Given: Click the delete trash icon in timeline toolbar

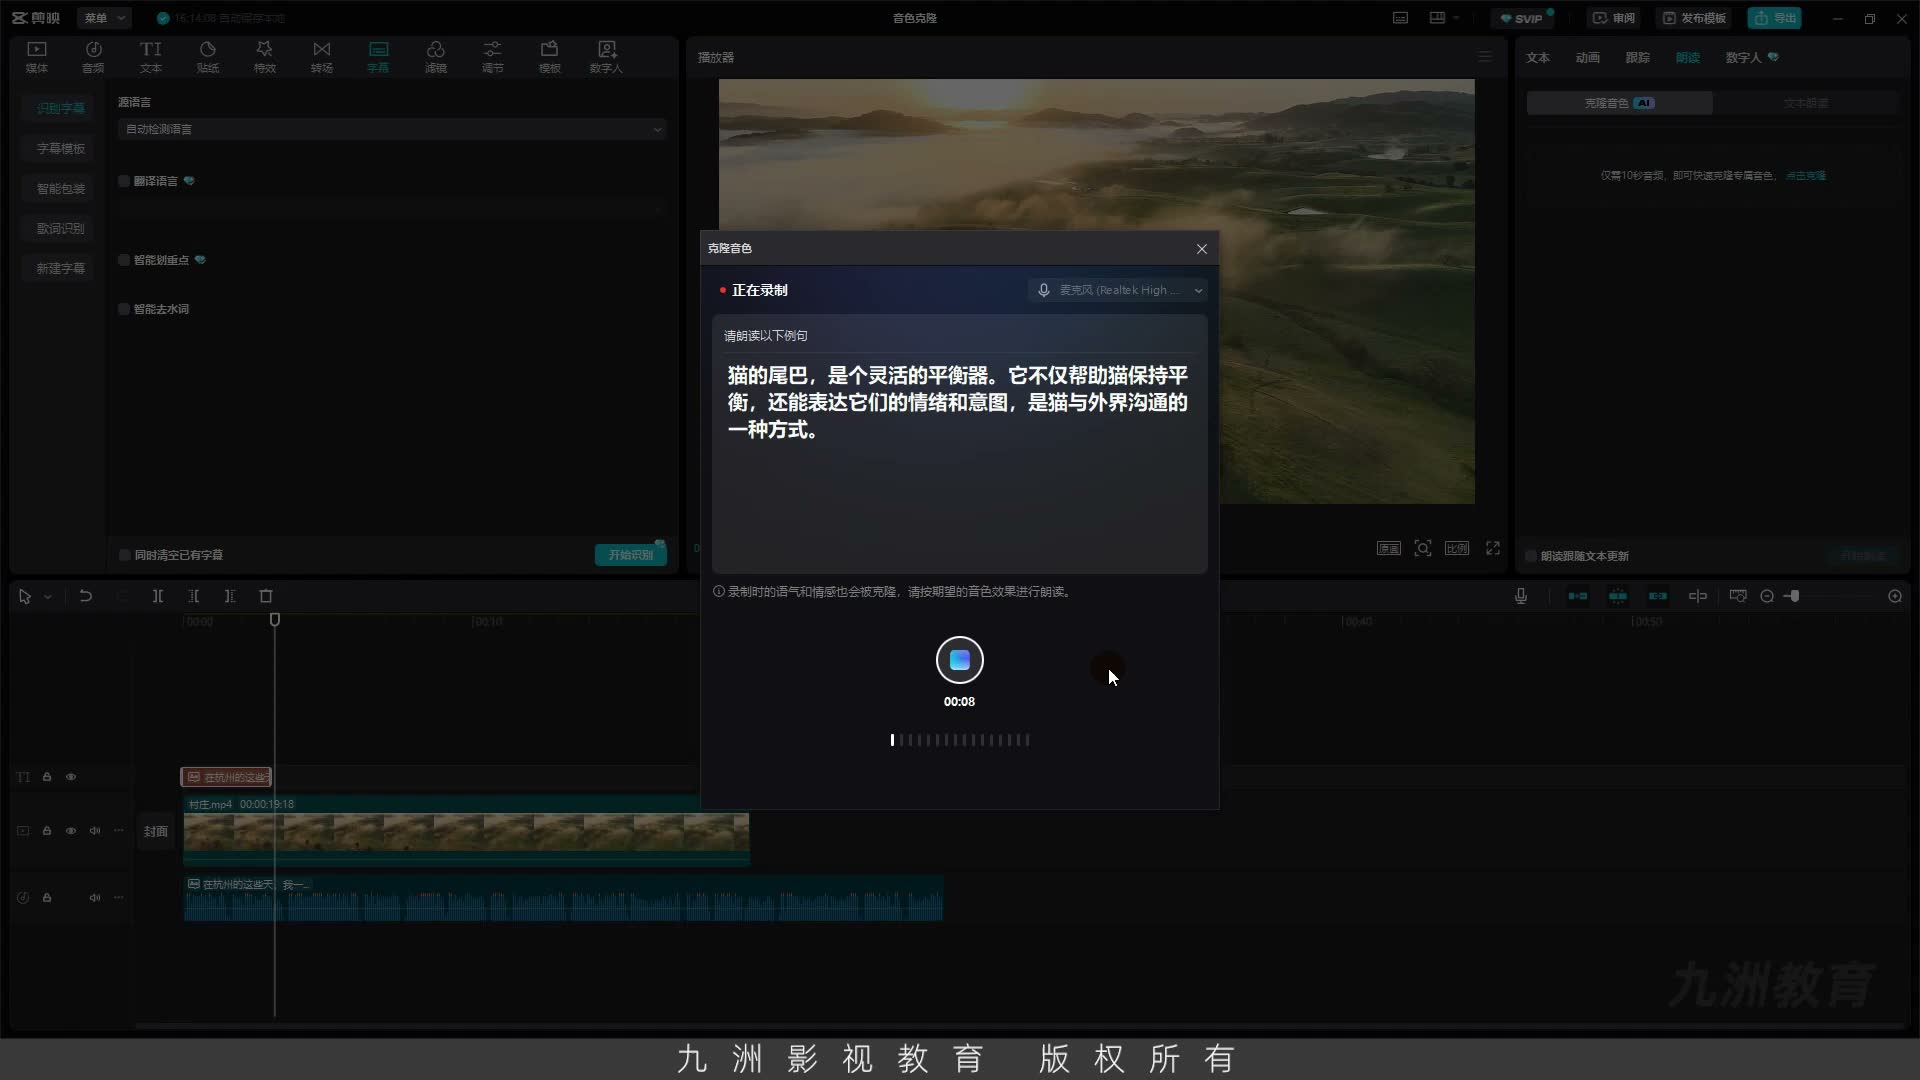Looking at the screenshot, I should pyautogui.click(x=266, y=596).
